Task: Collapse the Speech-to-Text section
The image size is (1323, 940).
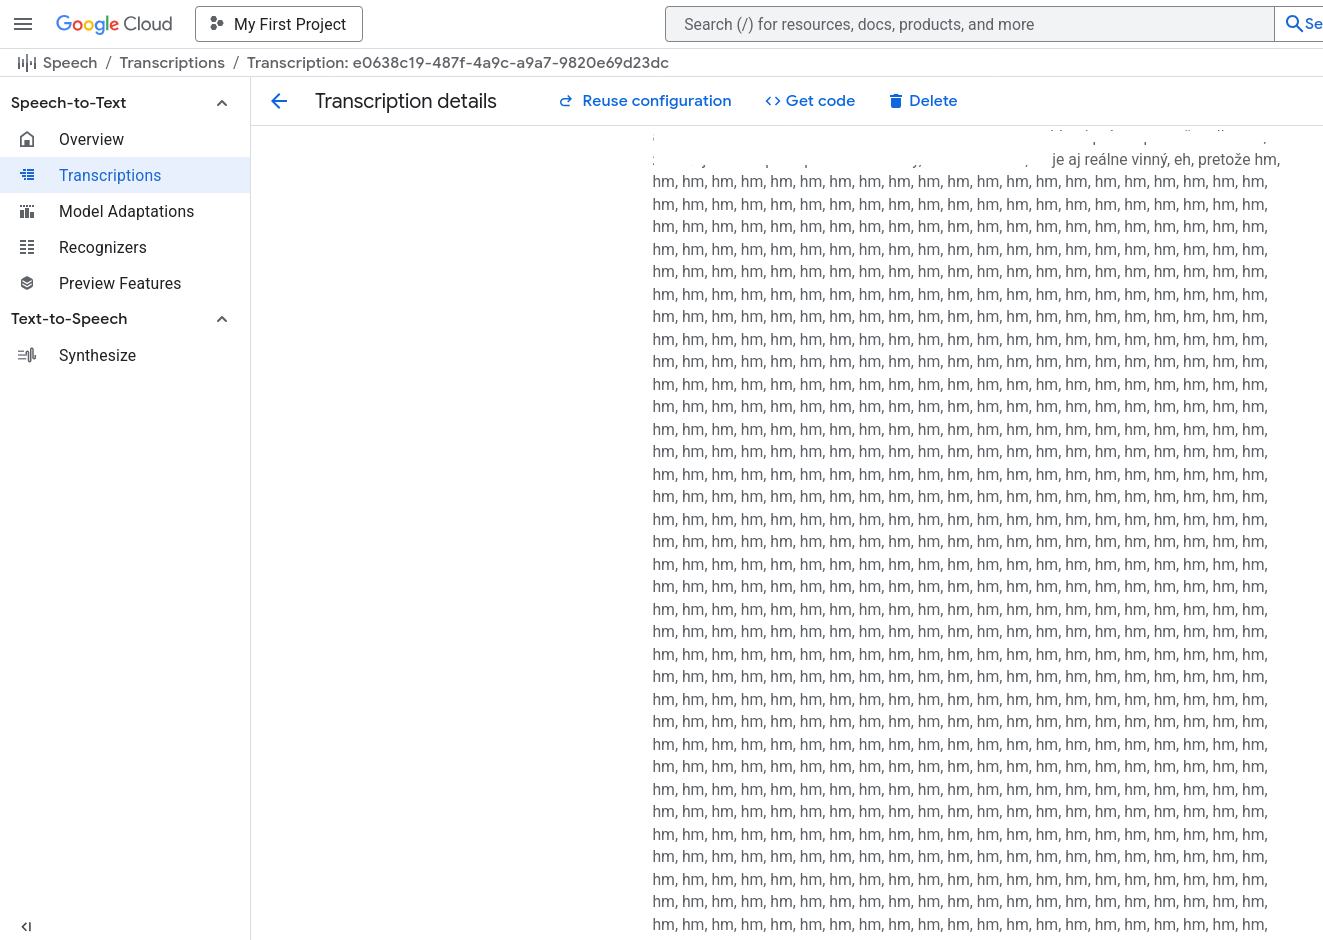Action: (222, 103)
